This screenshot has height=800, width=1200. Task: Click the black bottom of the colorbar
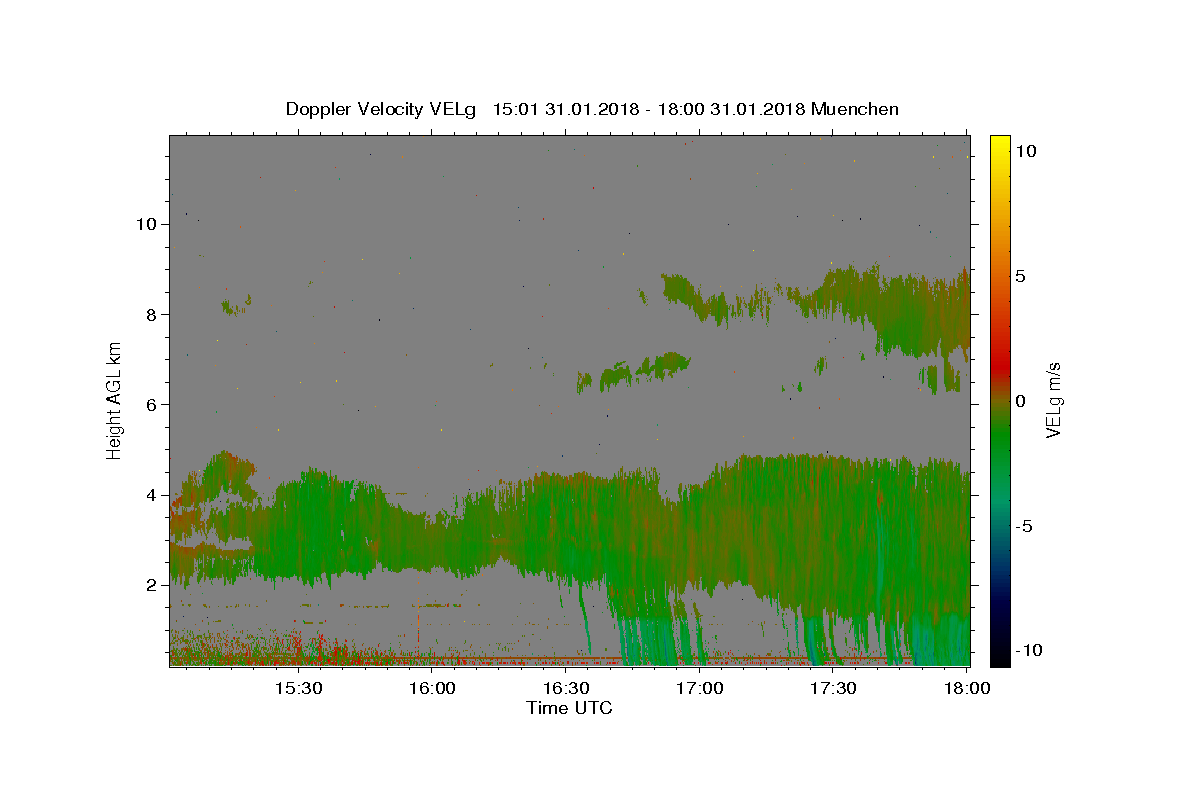pyautogui.click(x=1000, y=658)
